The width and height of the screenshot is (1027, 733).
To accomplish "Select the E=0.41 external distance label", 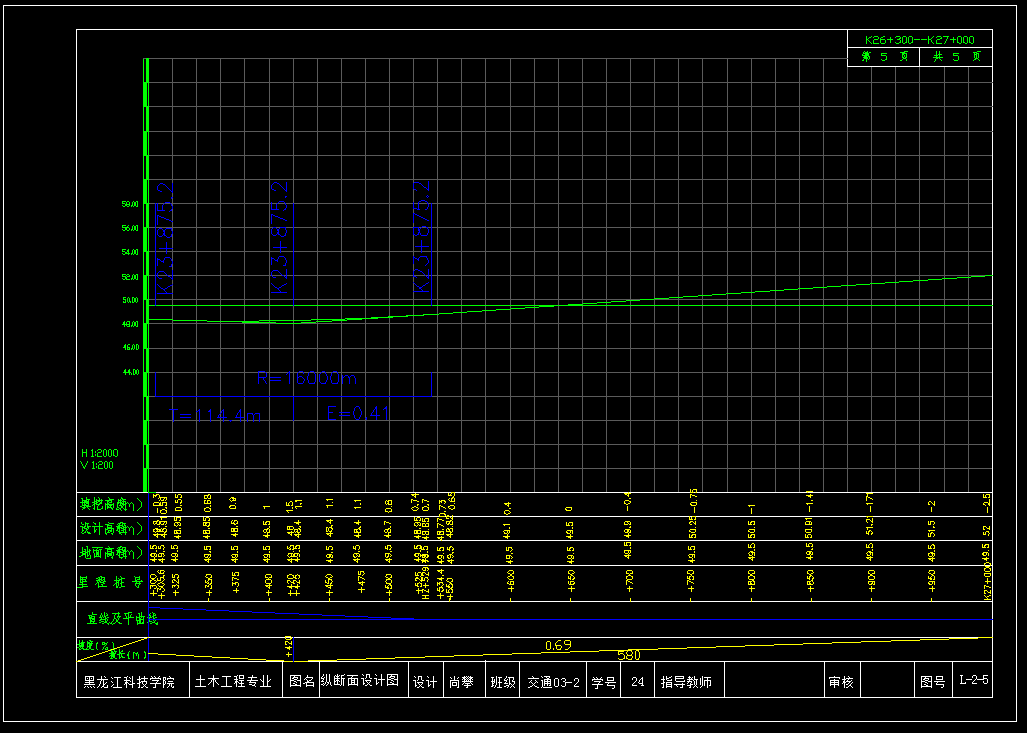I will click(358, 413).
